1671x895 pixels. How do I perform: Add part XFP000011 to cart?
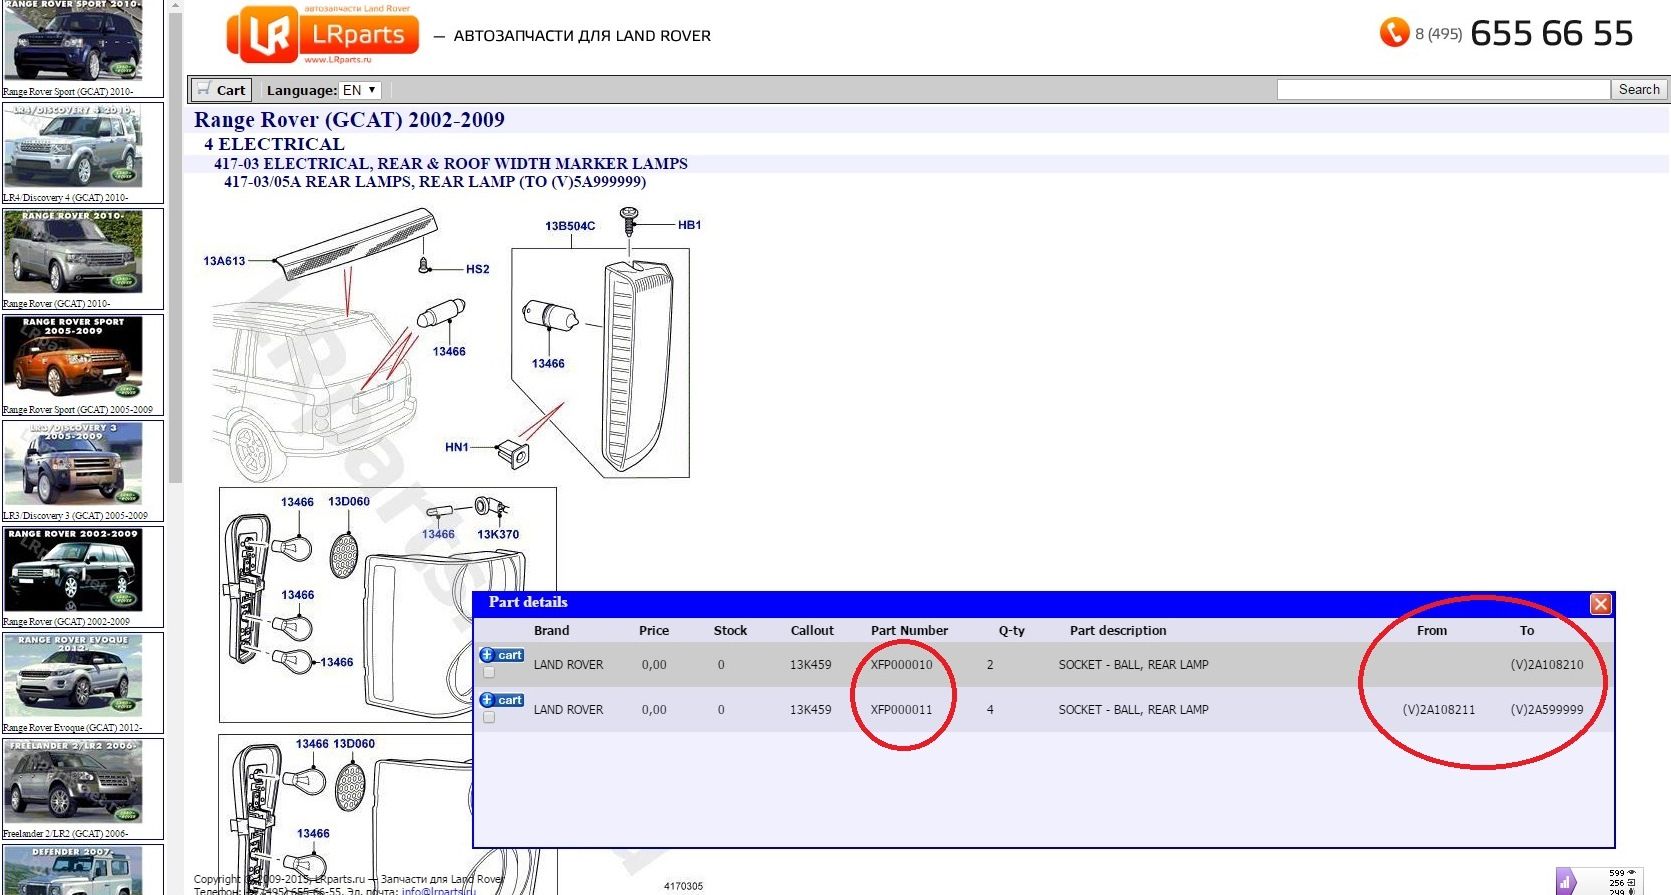[502, 700]
